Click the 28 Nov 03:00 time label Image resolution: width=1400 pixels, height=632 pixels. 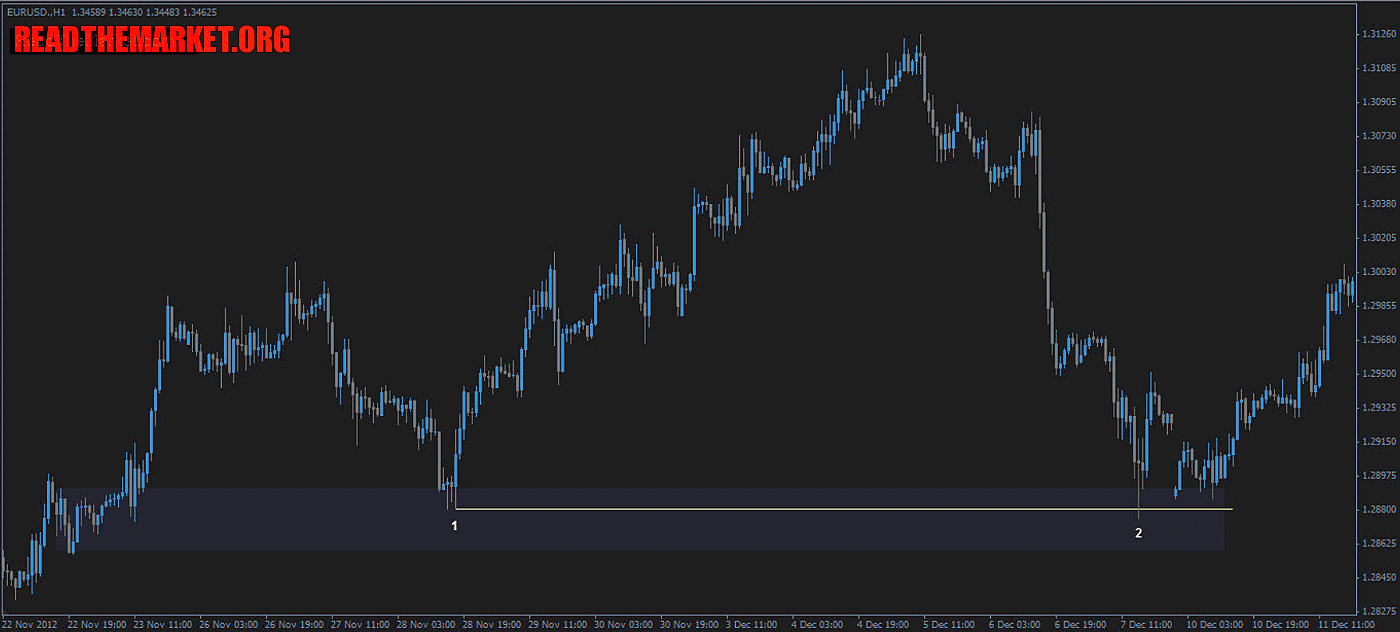point(429,624)
